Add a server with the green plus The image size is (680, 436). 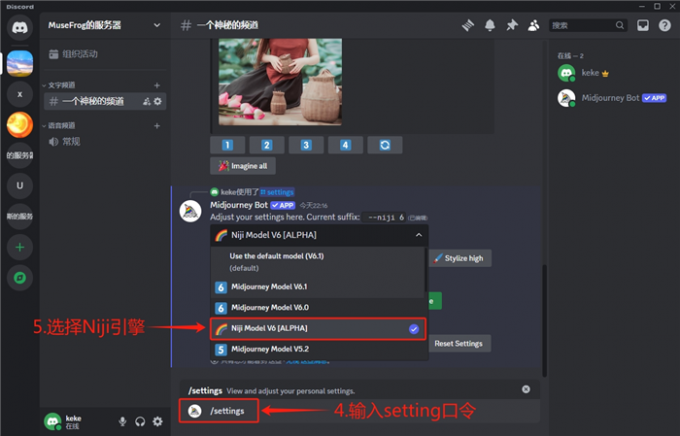20,247
